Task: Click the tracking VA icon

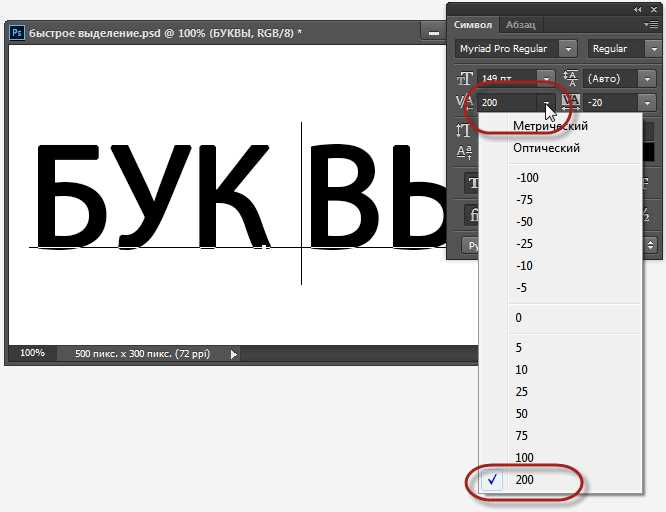Action: point(570,102)
